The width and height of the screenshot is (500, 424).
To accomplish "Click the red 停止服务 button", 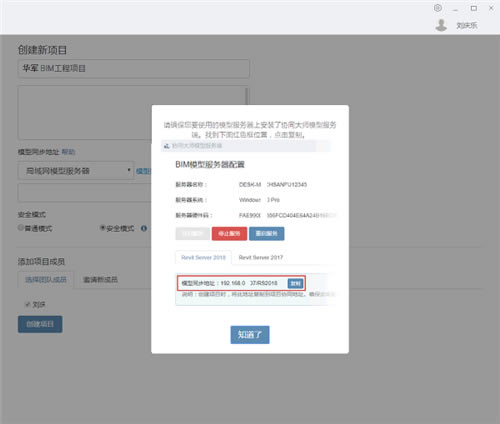I will [x=229, y=234].
